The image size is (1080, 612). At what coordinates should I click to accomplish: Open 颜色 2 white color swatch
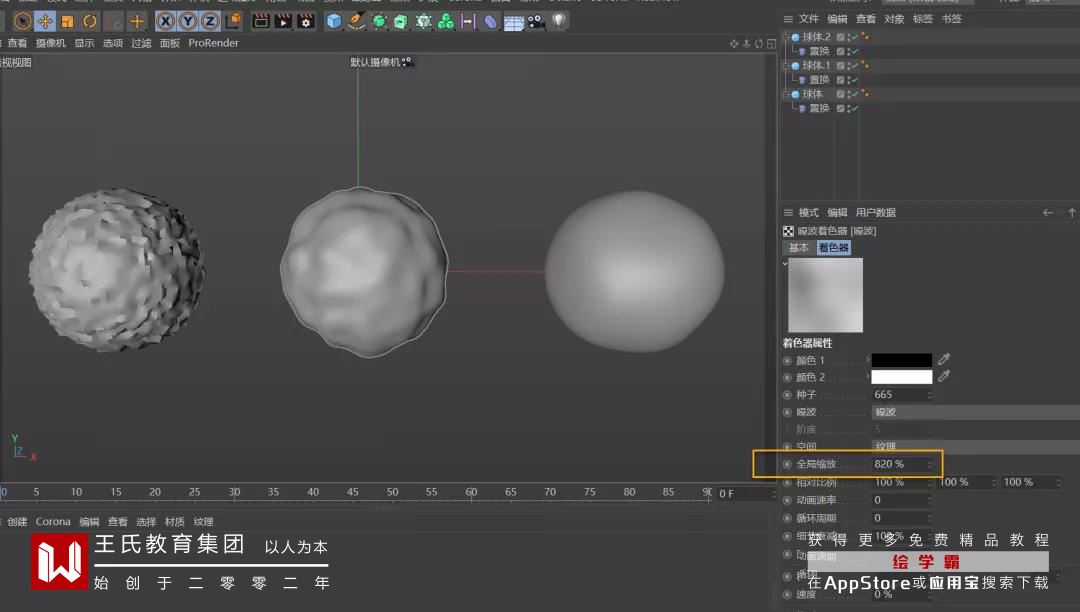click(902, 377)
